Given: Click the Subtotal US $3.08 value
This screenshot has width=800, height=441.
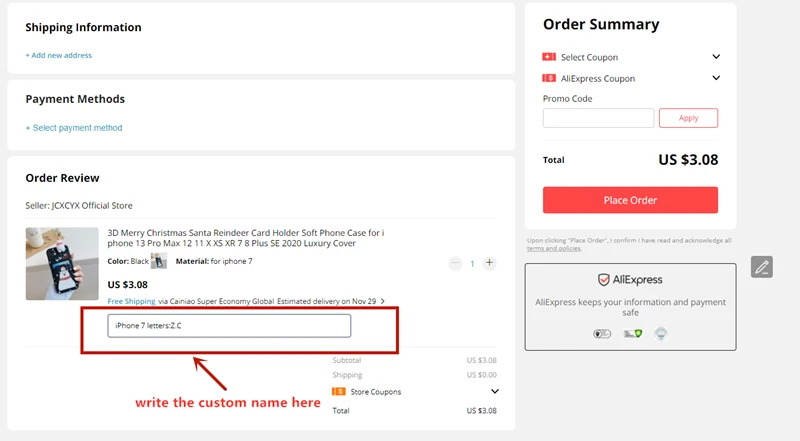Looking at the screenshot, I should pyautogui.click(x=481, y=360).
